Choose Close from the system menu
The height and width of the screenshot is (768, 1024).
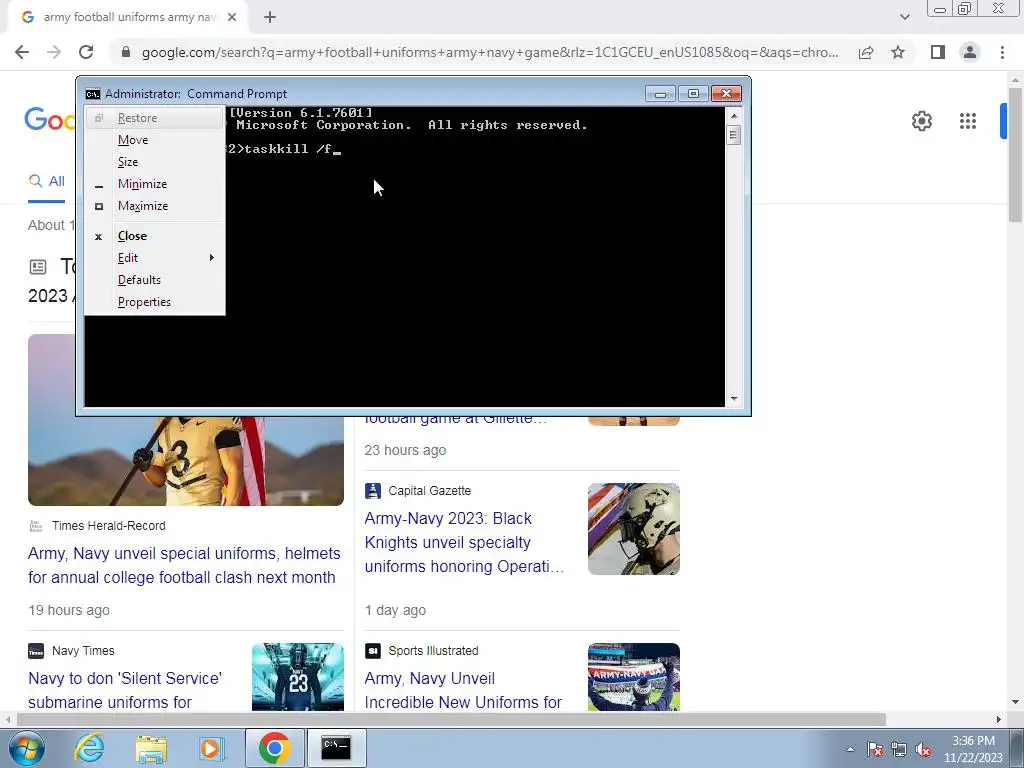(155, 236)
